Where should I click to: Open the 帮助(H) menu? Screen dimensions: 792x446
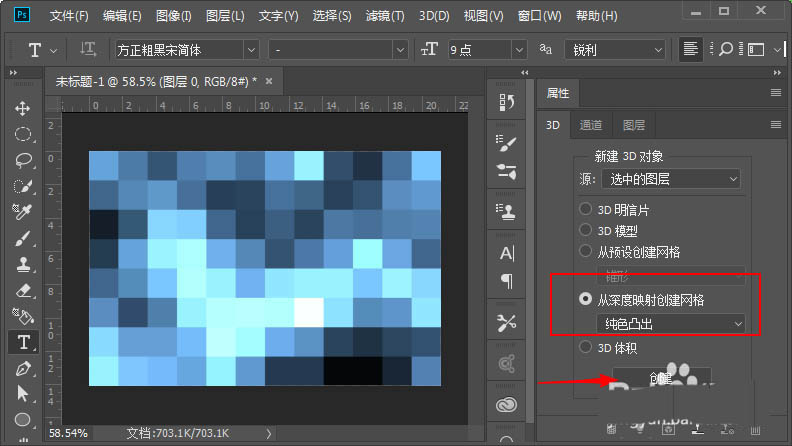pyautogui.click(x=597, y=16)
